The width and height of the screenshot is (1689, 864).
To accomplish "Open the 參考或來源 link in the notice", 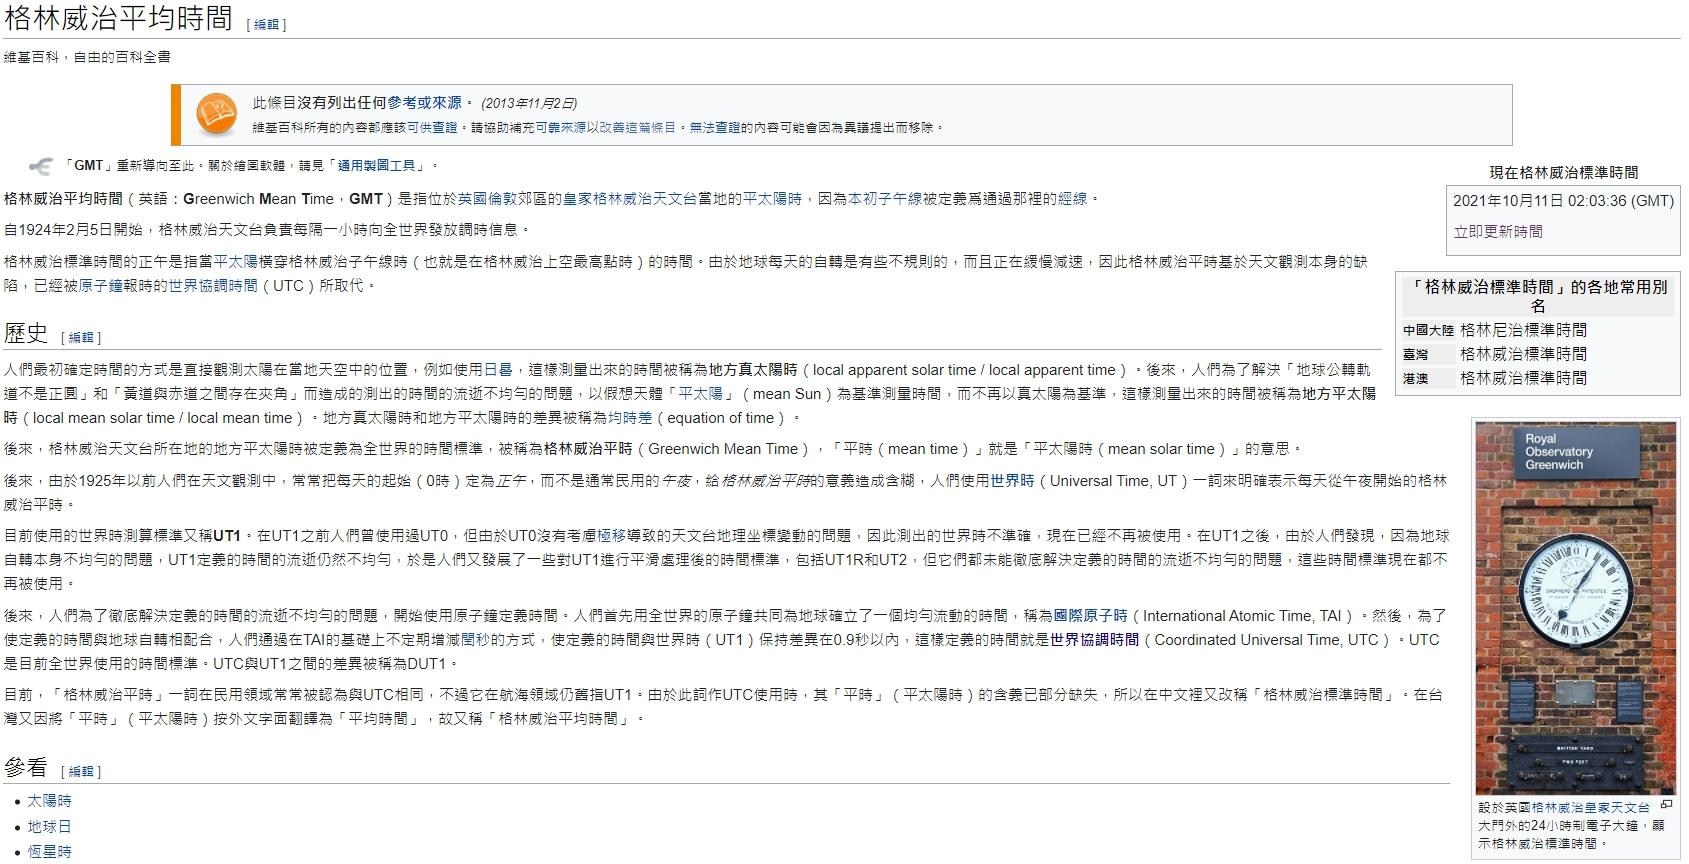I will tap(425, 103).
